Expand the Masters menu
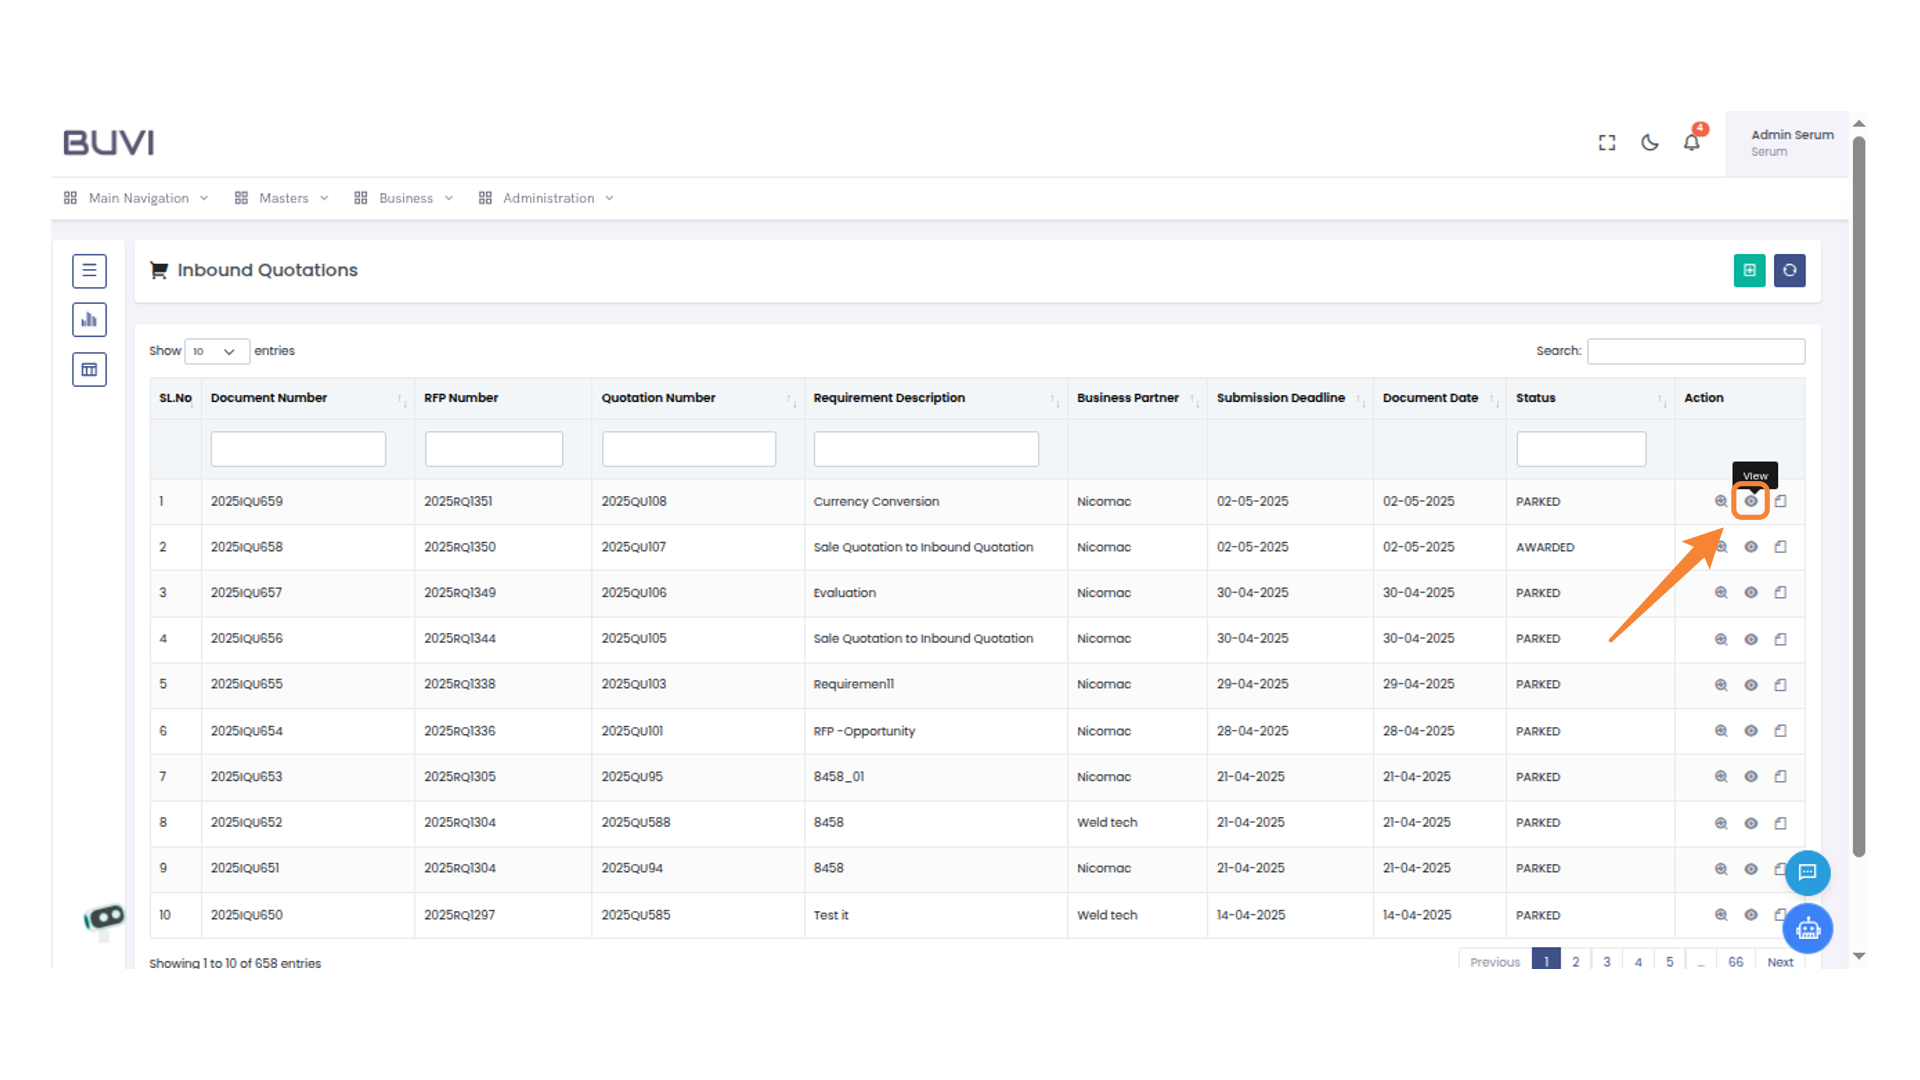 [x=282, y=198]
